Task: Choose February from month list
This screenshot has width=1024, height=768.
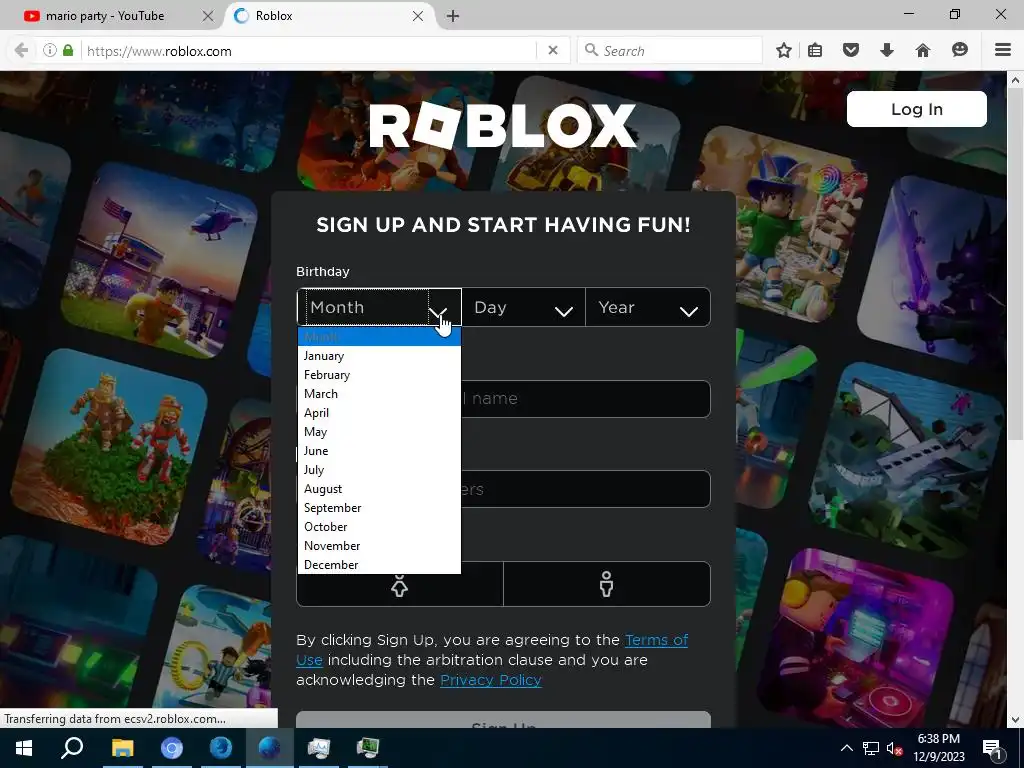Action: click(x=379, y=375)
